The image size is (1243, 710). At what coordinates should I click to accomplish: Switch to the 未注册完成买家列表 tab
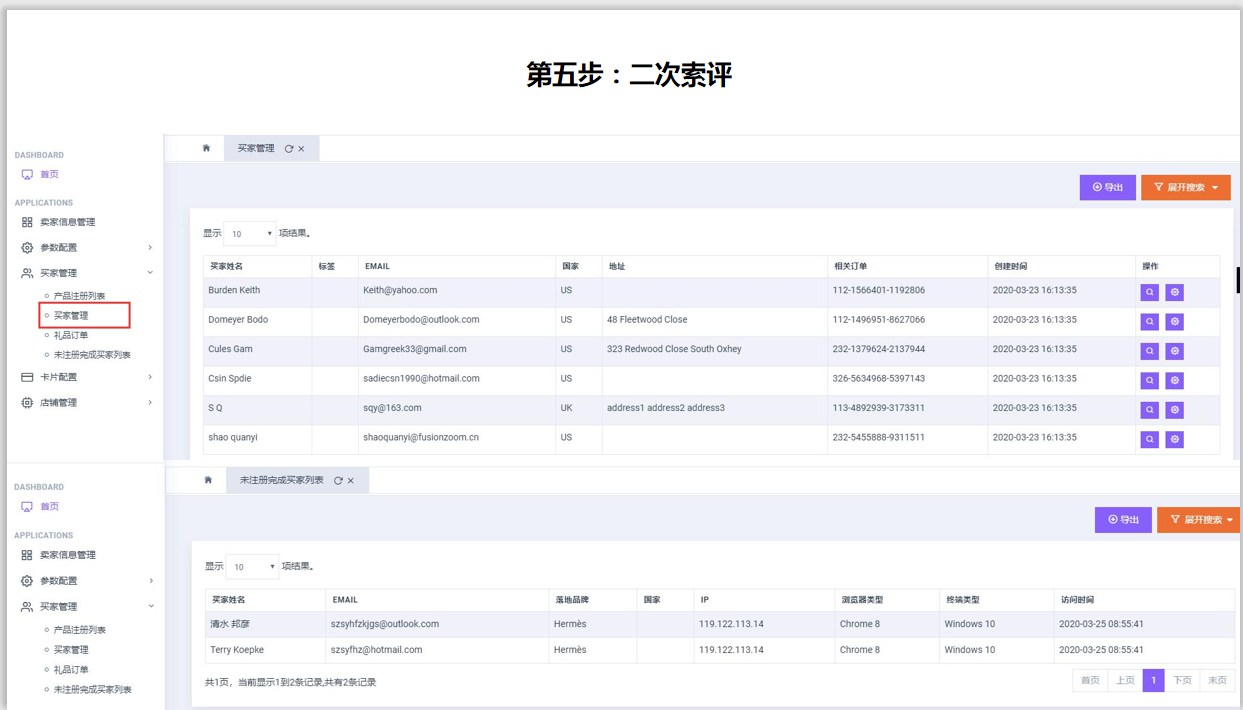click(x=281, y=480)
